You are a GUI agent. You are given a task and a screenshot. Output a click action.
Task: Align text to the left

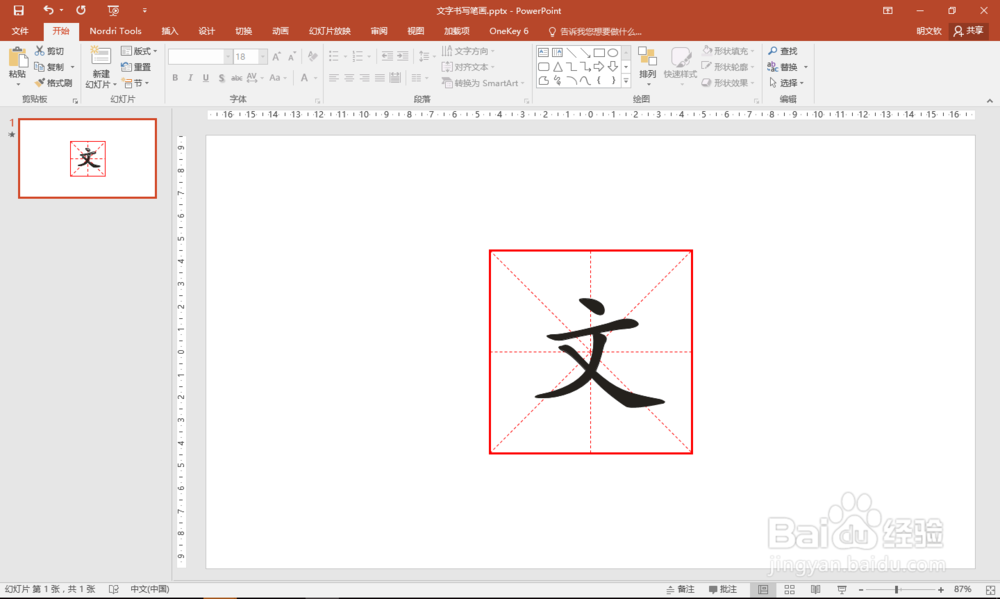(334, 78)
